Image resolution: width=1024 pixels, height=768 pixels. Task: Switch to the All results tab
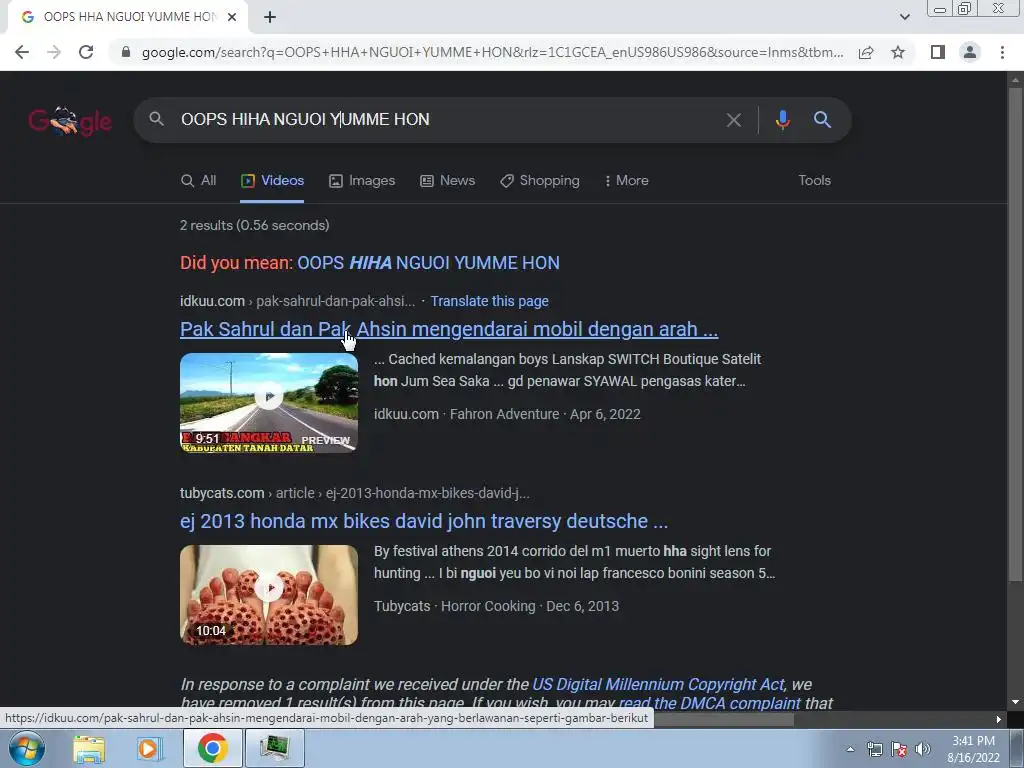pyautogui.click(x=199, y=181)
